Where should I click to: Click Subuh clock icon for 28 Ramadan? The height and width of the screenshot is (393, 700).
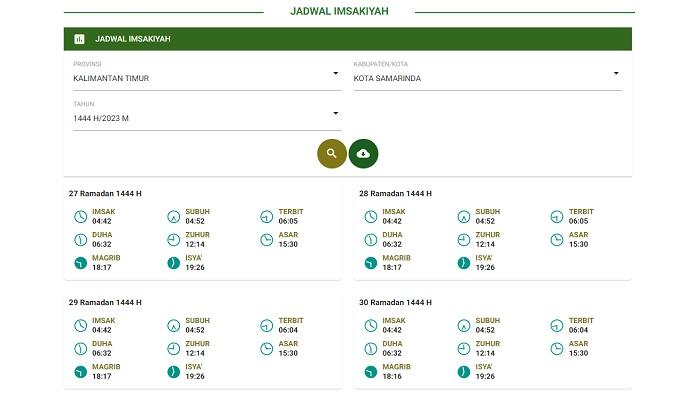pyautogui.click(x=464, y=217)
